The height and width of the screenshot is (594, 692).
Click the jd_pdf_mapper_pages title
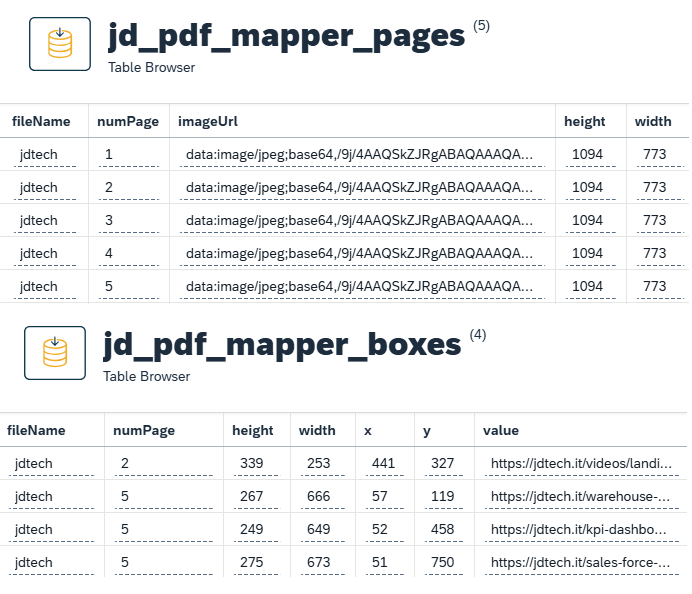[x=286, y=36]
